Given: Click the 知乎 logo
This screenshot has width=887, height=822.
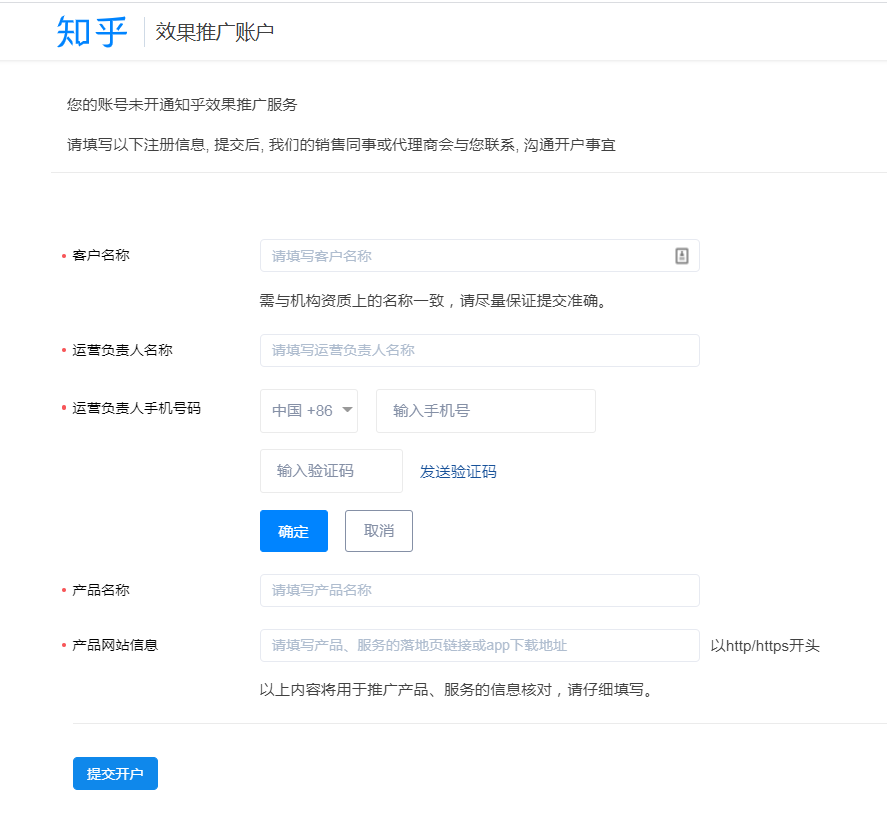Looking at the screenshot, I should click(x=92, y=32).
